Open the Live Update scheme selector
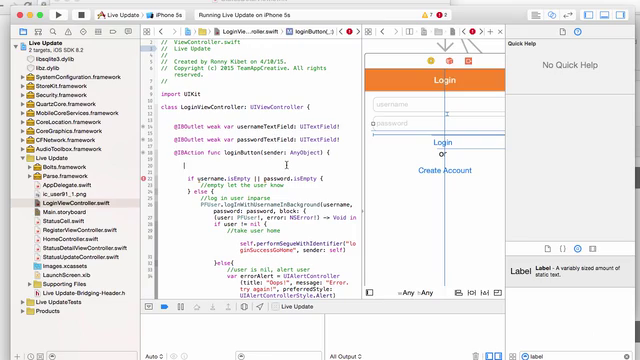Viewport: 640px width, 360px height. point(118,15)
